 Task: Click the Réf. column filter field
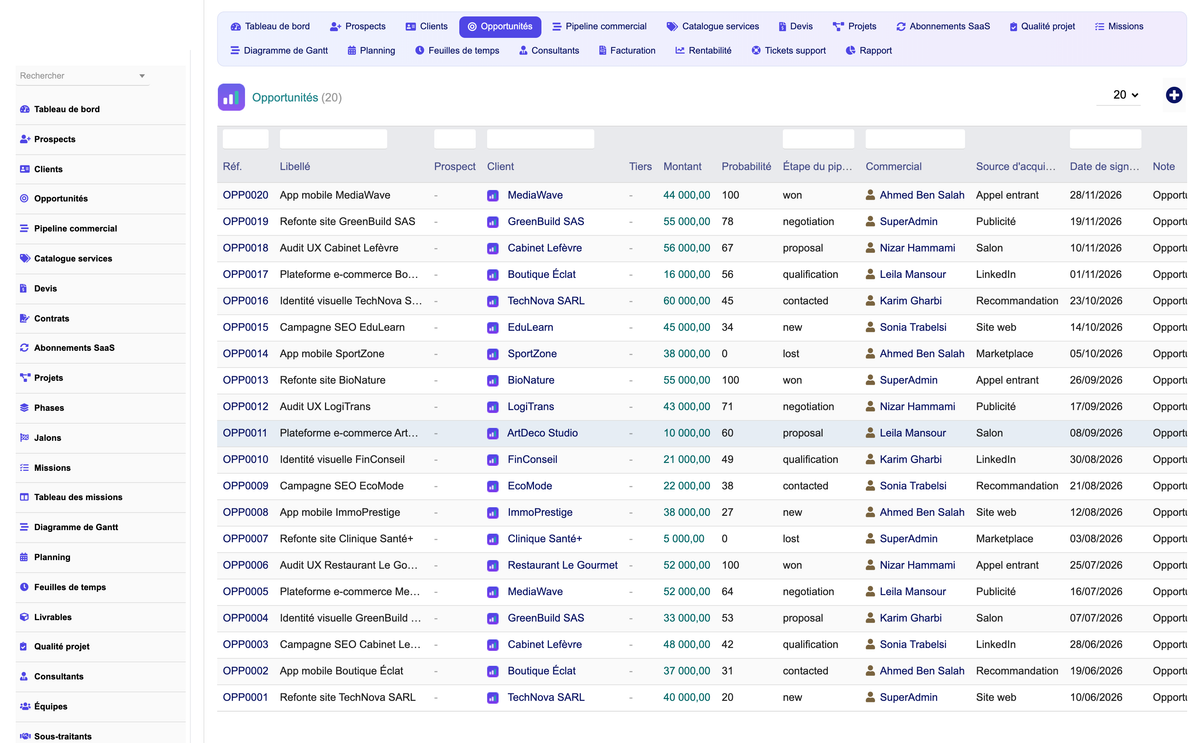[x=245, y=139]
